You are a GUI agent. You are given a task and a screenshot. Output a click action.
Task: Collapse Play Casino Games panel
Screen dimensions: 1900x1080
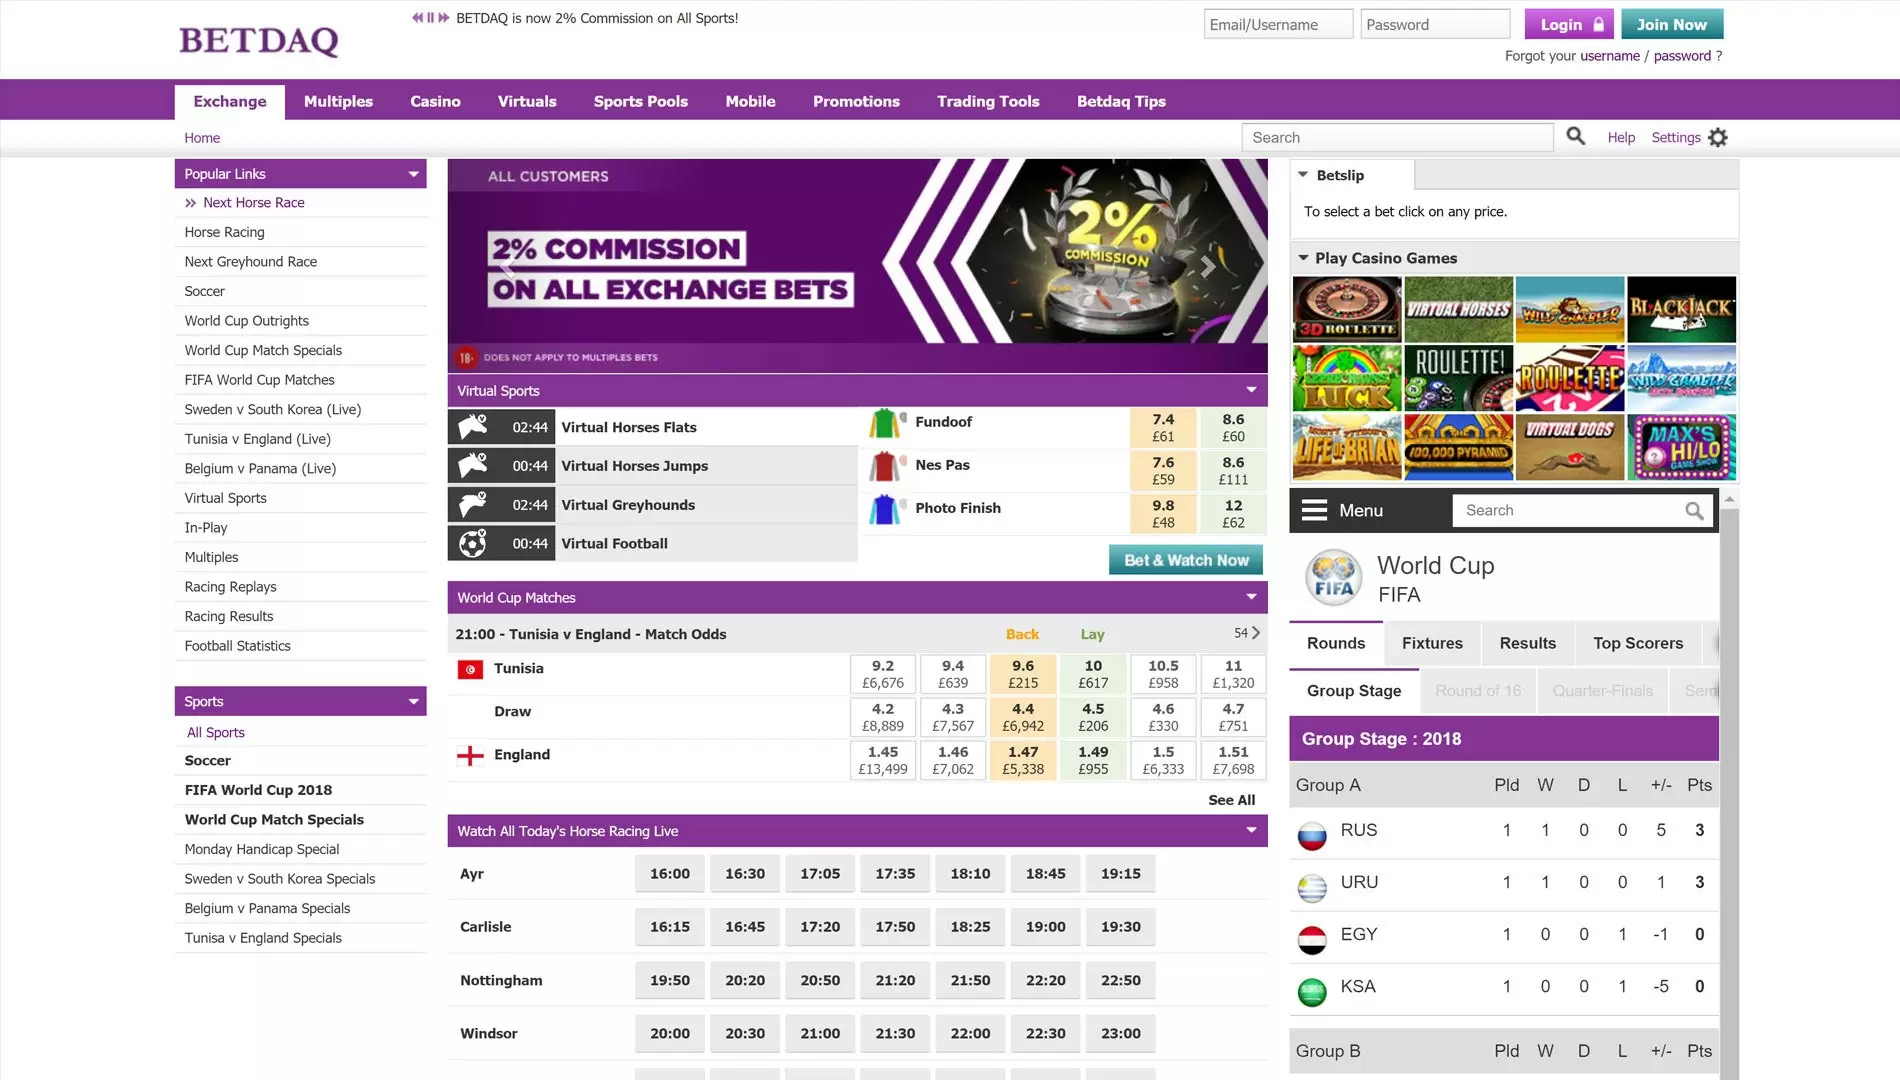[1303, 258]
